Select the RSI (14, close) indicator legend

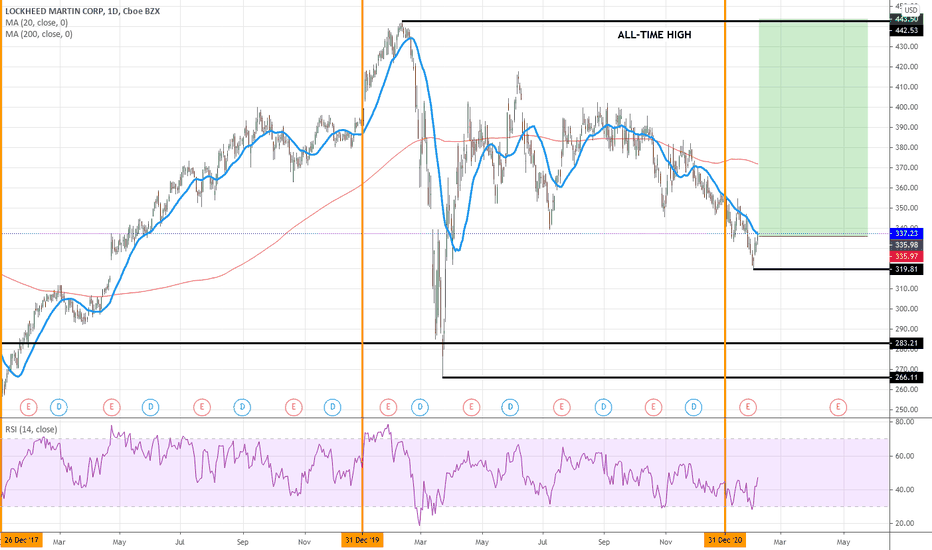[x=31, y=429]
